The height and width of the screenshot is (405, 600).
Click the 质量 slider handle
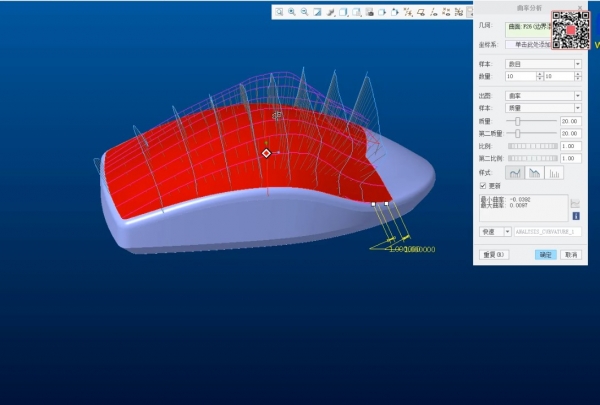click(x=517, y=120)
